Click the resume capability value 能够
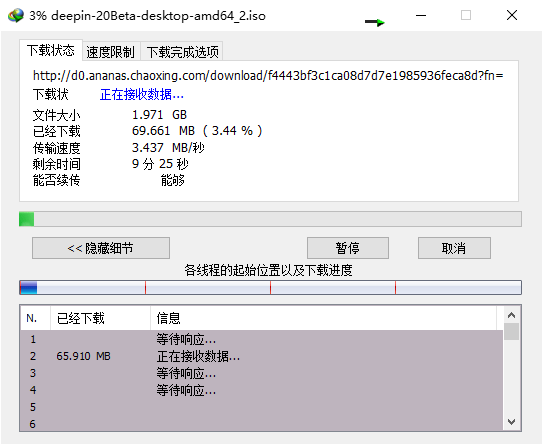The image size is (543, 445). 172,180
